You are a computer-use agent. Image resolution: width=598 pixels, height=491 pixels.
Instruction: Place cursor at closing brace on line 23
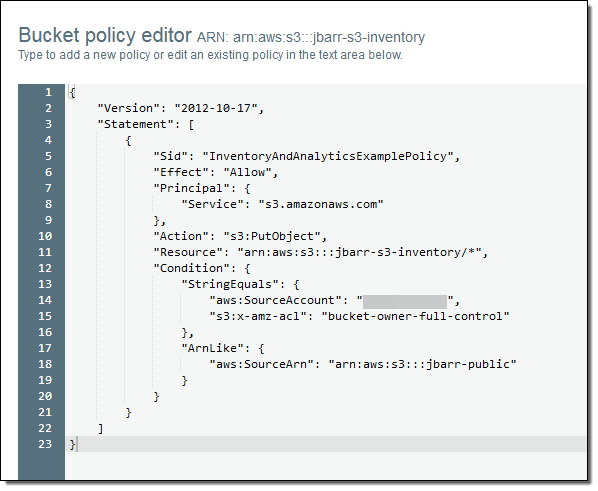click(x=72, y=444)
